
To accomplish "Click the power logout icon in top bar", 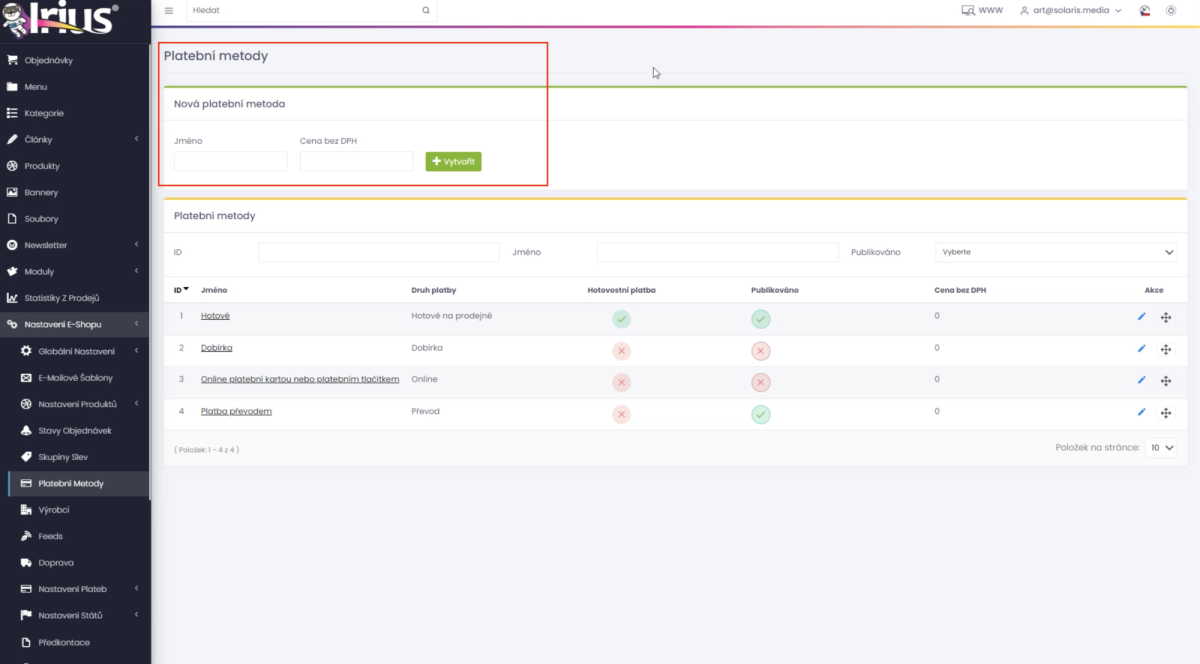I will tap(1171, 10).
